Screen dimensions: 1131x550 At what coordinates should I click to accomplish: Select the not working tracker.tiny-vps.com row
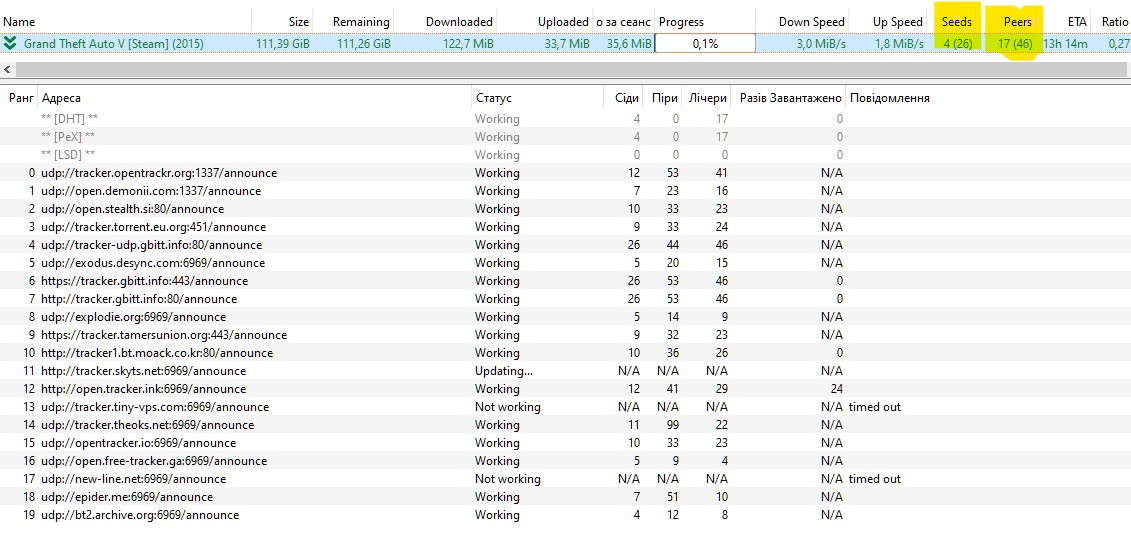[155, 407]
